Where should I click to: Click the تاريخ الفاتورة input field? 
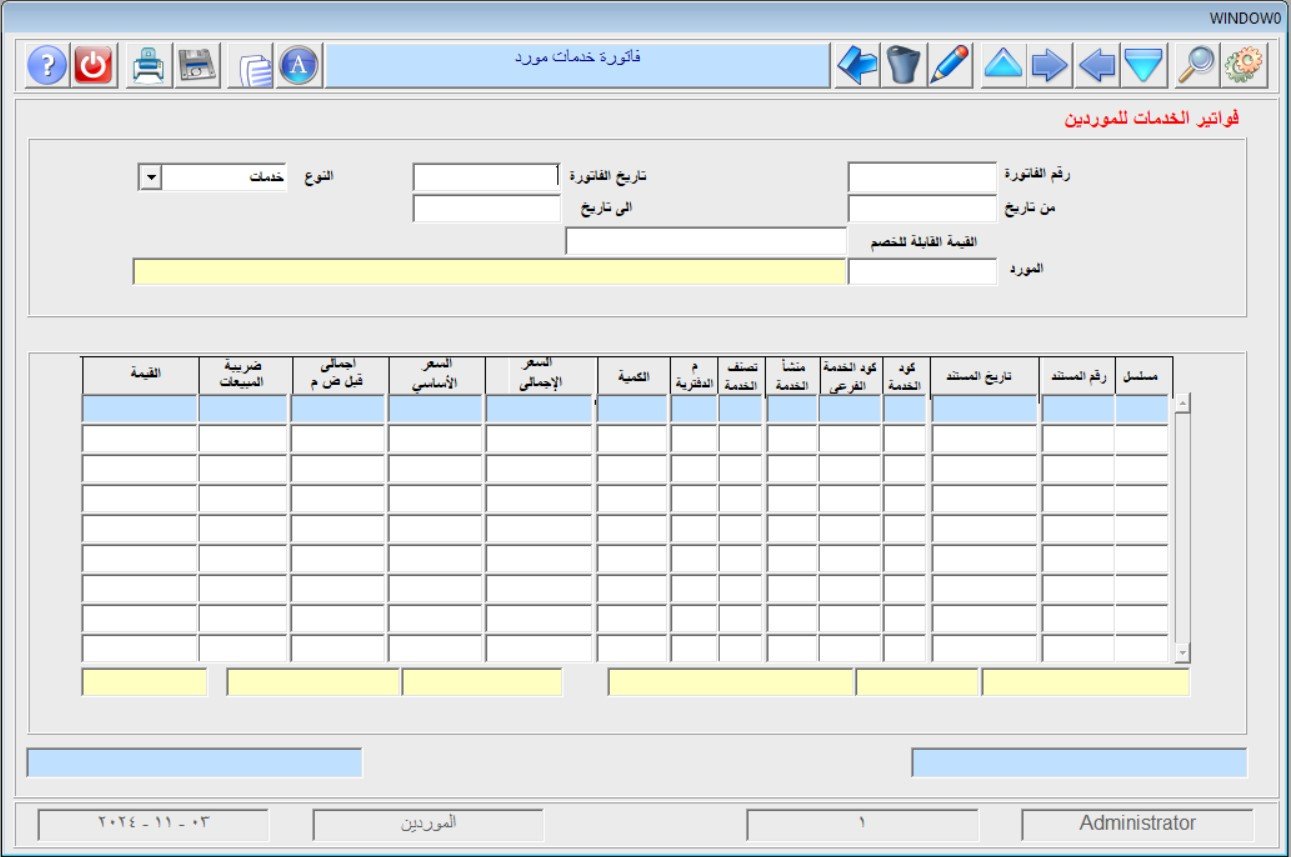pyautogui.click(x=486, y=178)
